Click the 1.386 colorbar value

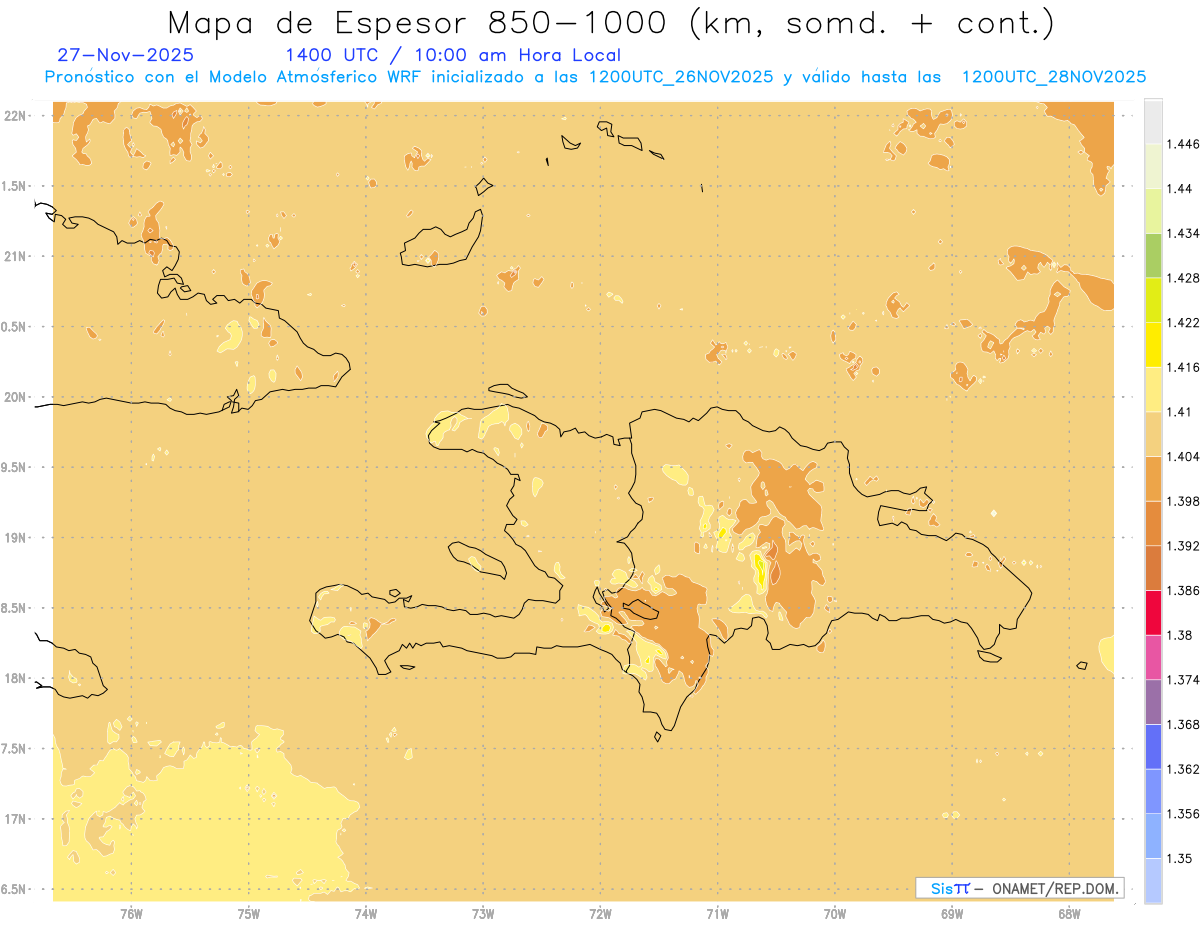[1182, 590]
